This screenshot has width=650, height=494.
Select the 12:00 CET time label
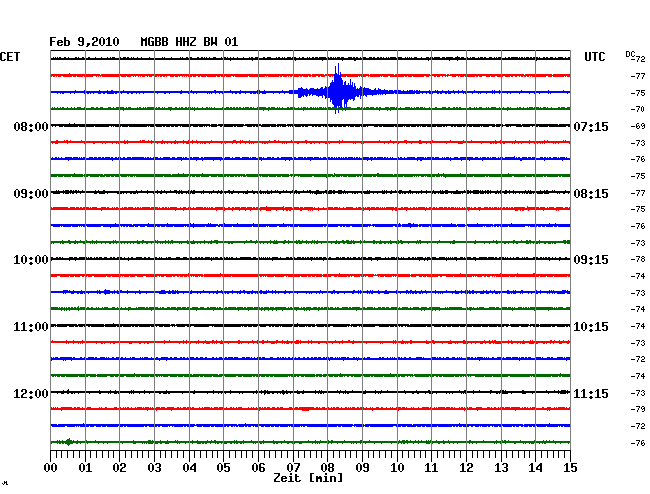click(x=31, y=393)
